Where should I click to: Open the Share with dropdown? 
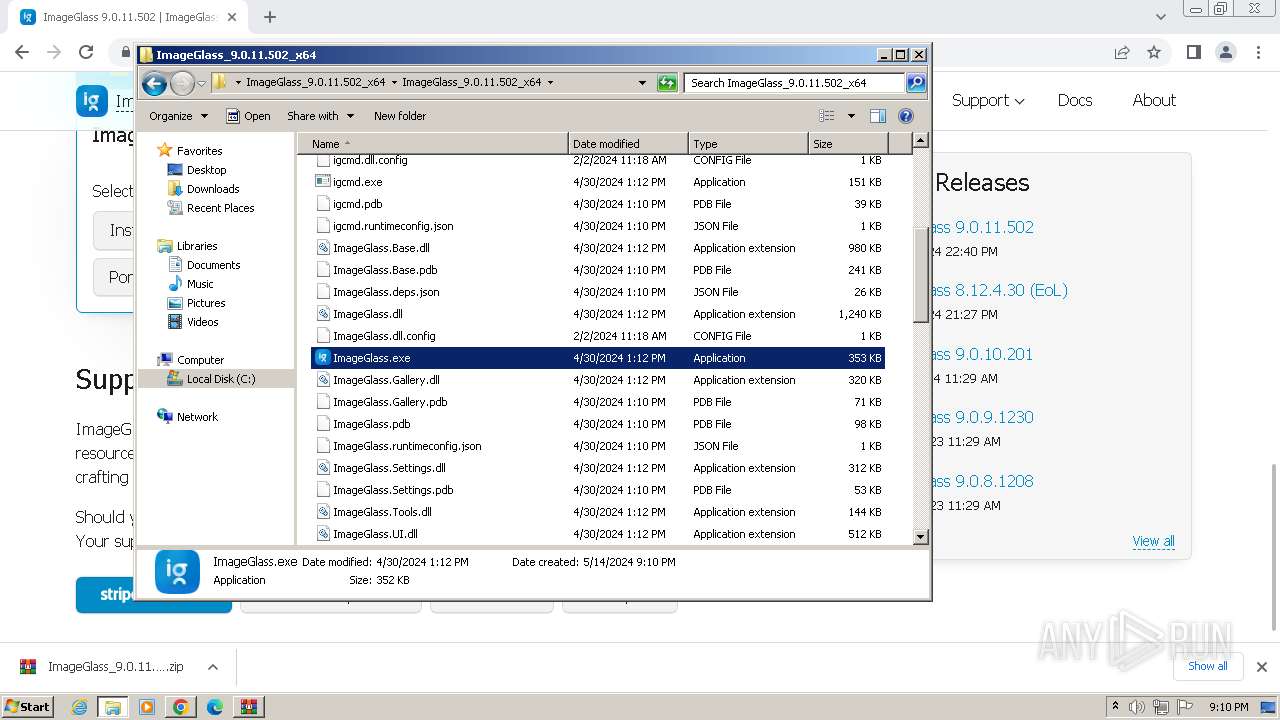coord(320,116)
